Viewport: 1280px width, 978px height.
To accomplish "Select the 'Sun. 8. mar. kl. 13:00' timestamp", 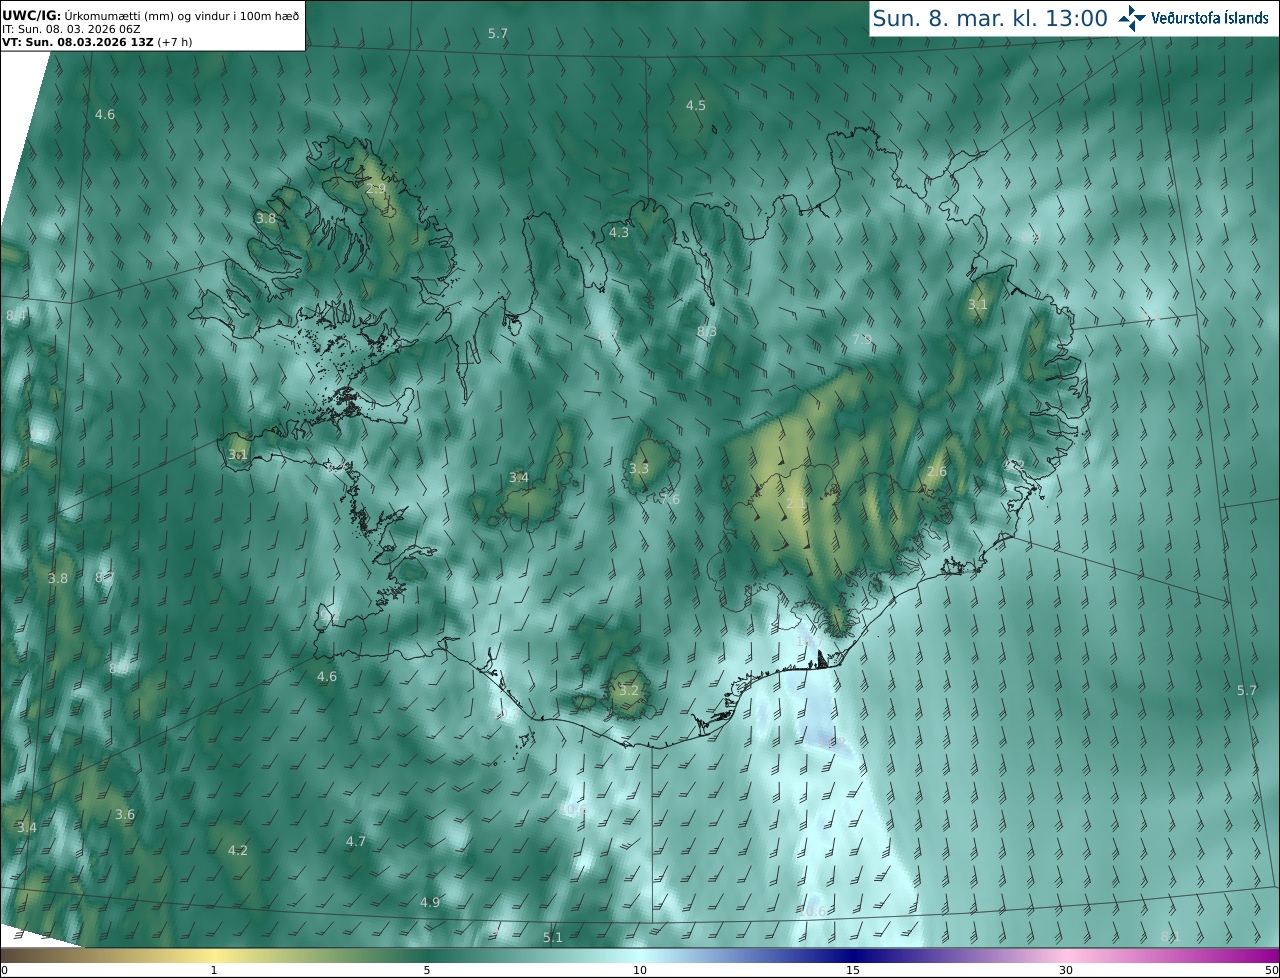I will pyautogui.click(x=990, y=18).
